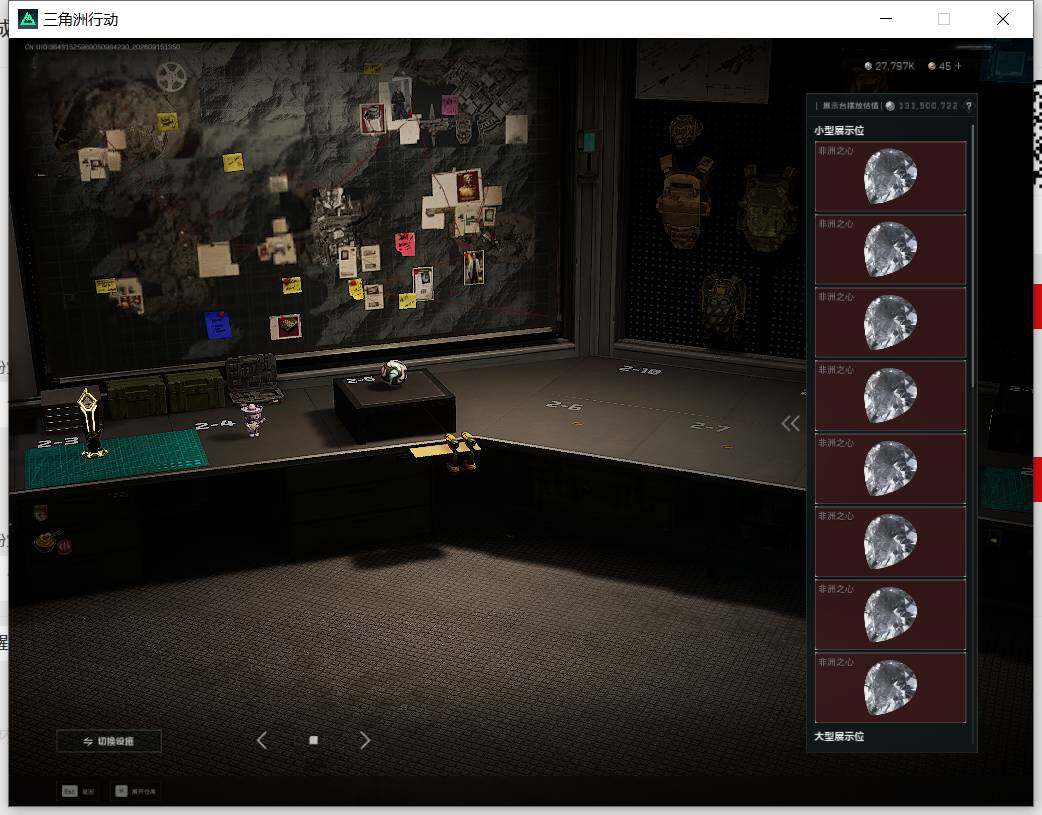
Task: Select the sixth 非洲之心 diamond card
Action: pyautogui.click(x=890, y=542)
